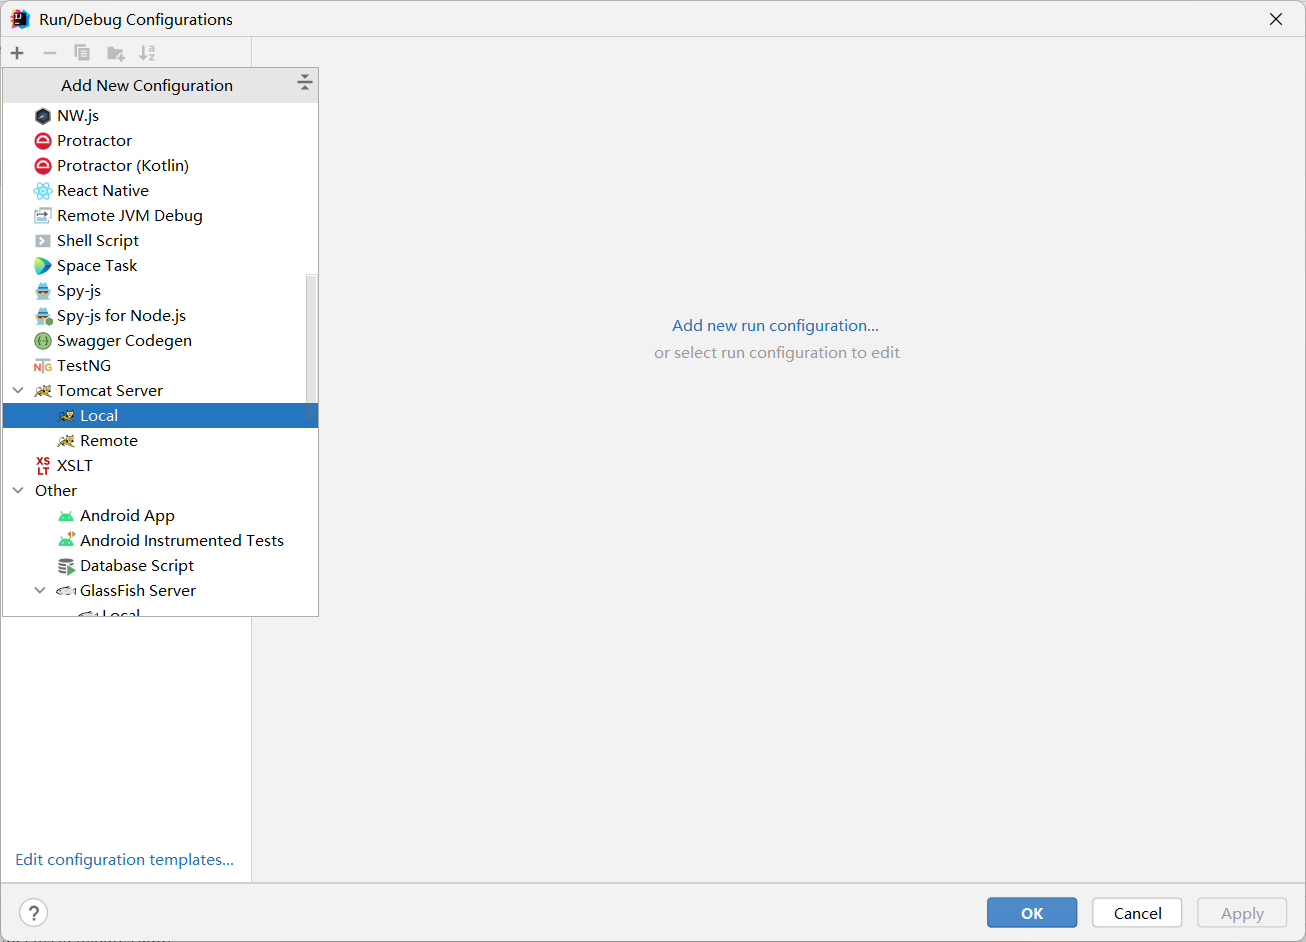The height and width of the screenshot is (942, 1306).
Task: Select Android Instrumented Tests entry
Action: [160, 541]
